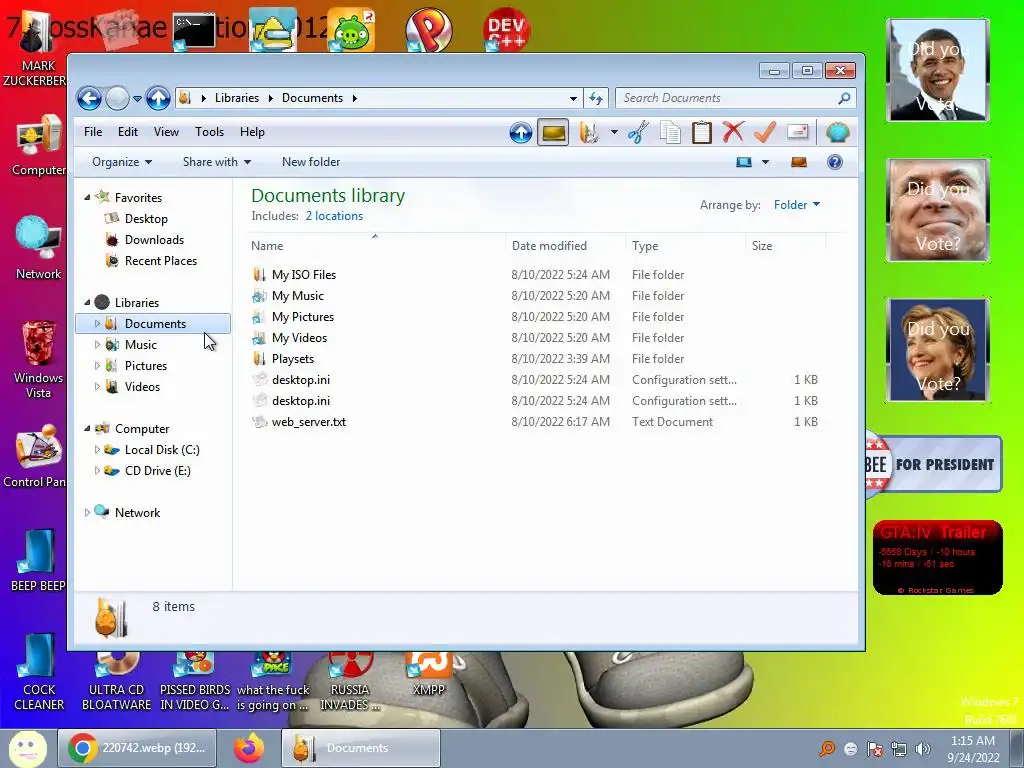
Task: Sort by the Type column header
Action: 685,246
